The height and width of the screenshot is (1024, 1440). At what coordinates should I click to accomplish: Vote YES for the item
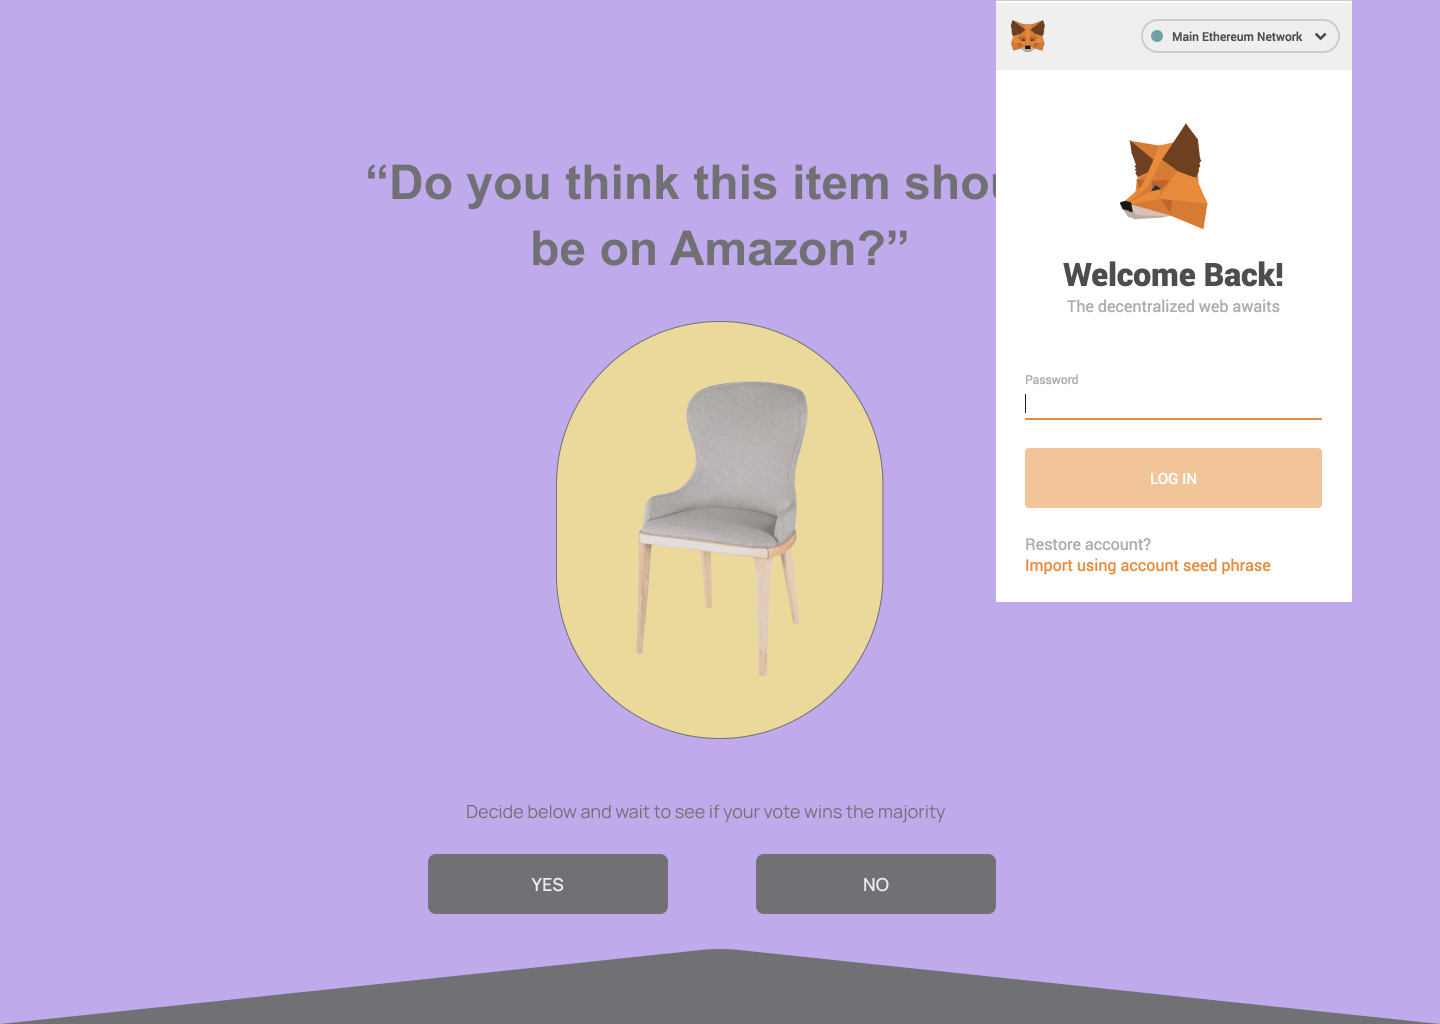[x=548, y=884]
